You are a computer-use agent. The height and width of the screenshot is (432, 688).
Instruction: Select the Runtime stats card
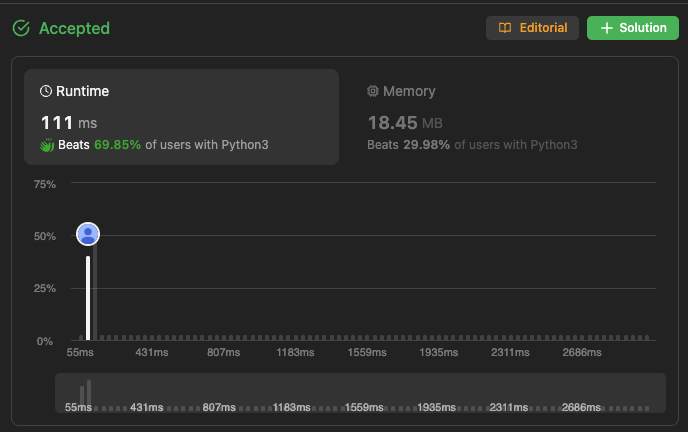(181, 117)
